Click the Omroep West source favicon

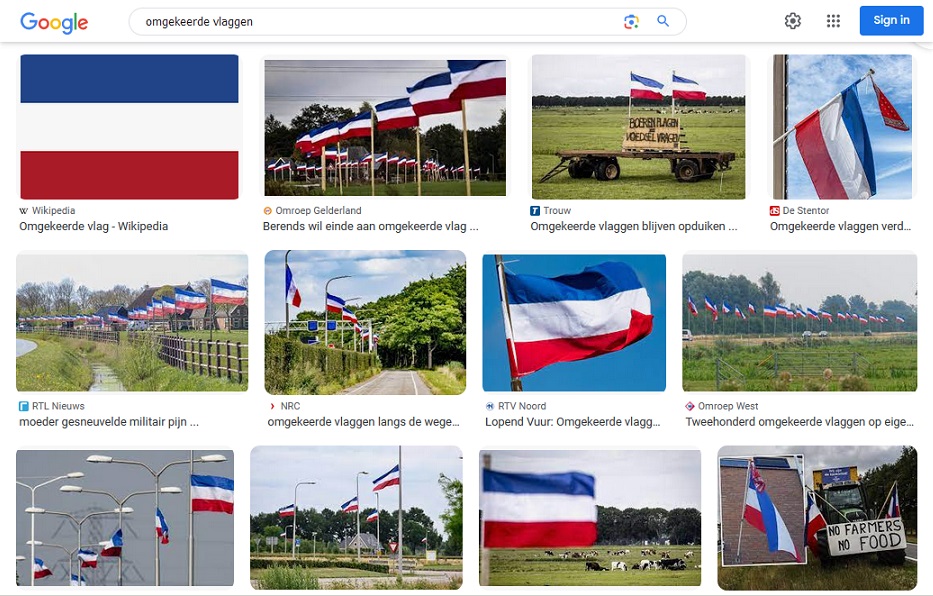tap(690, 406)
